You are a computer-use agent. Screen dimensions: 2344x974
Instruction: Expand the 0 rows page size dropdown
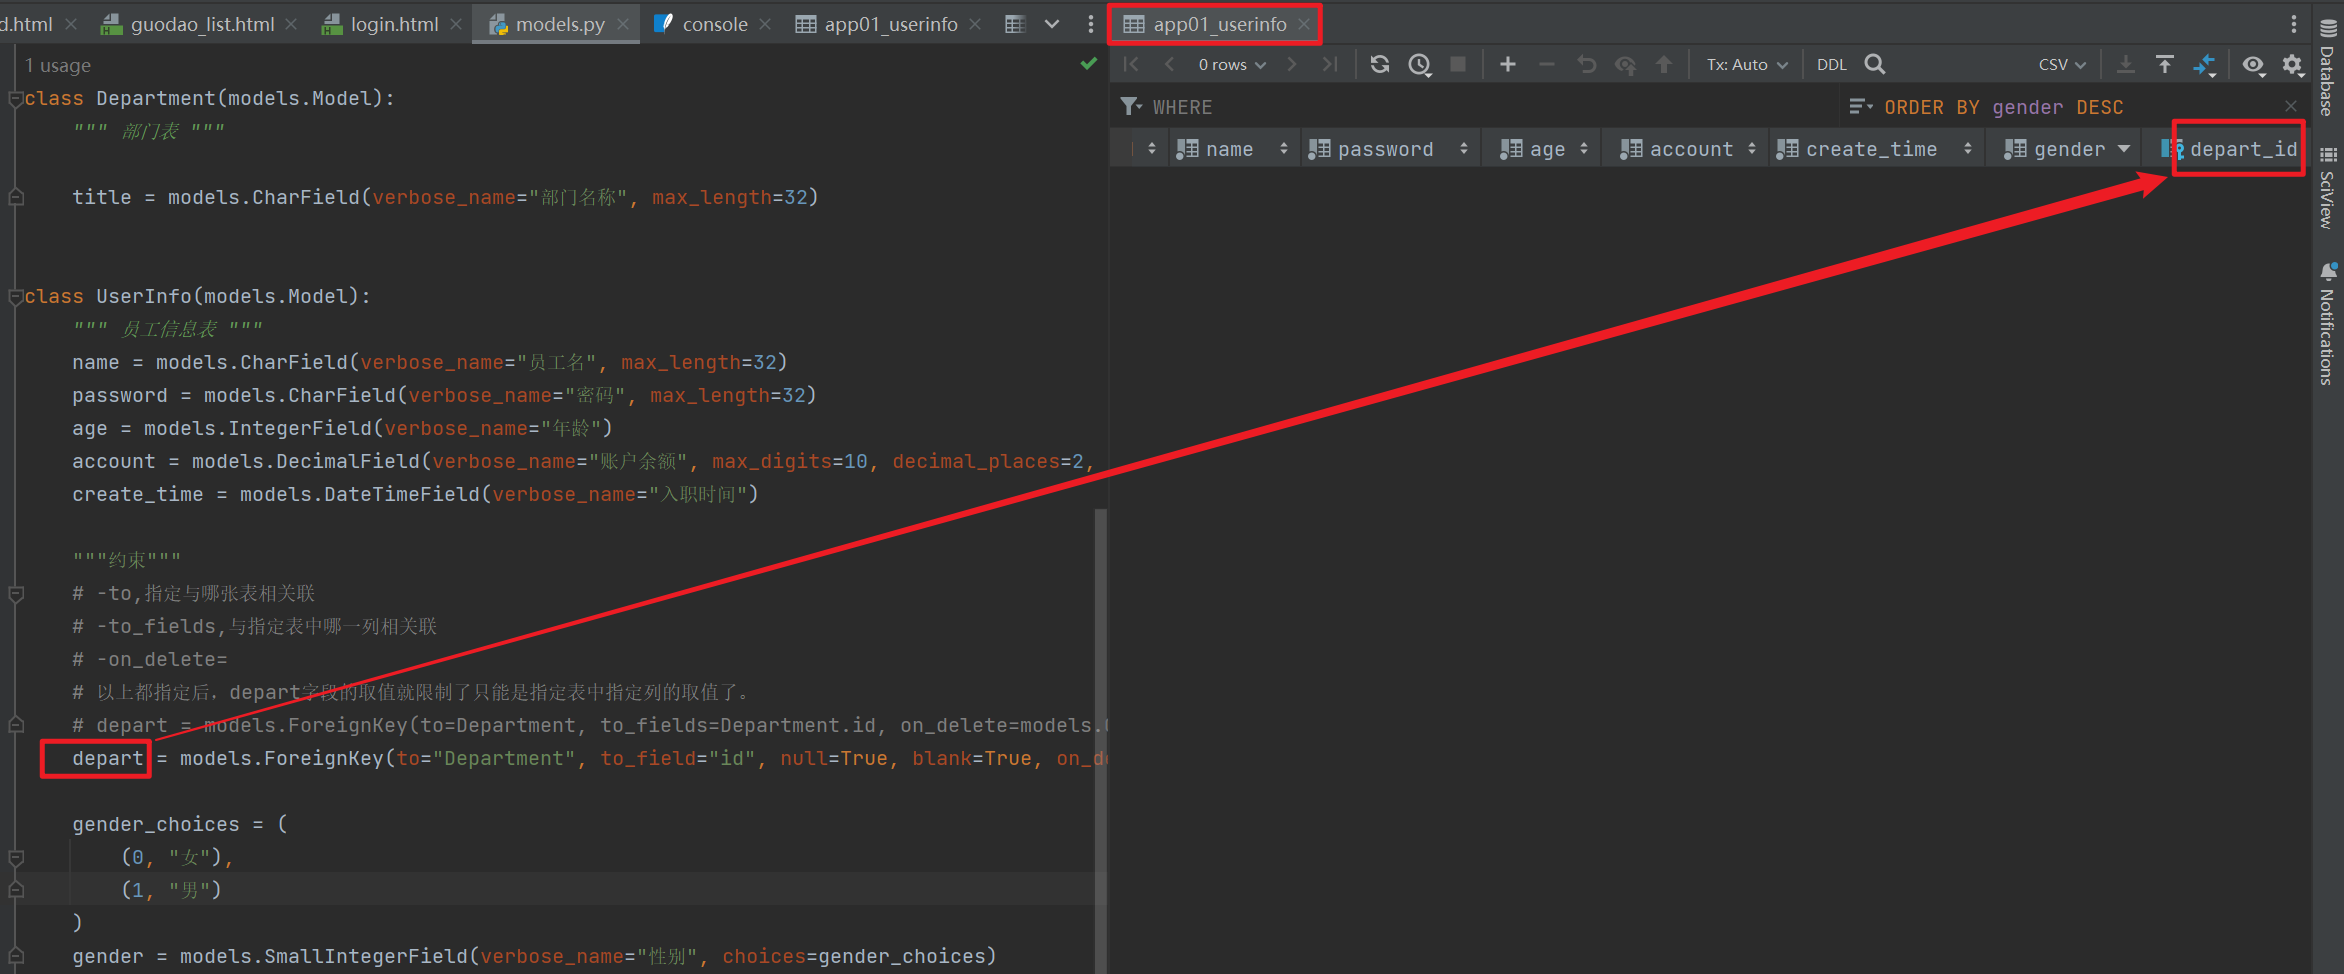click(x=1232, y=65)
